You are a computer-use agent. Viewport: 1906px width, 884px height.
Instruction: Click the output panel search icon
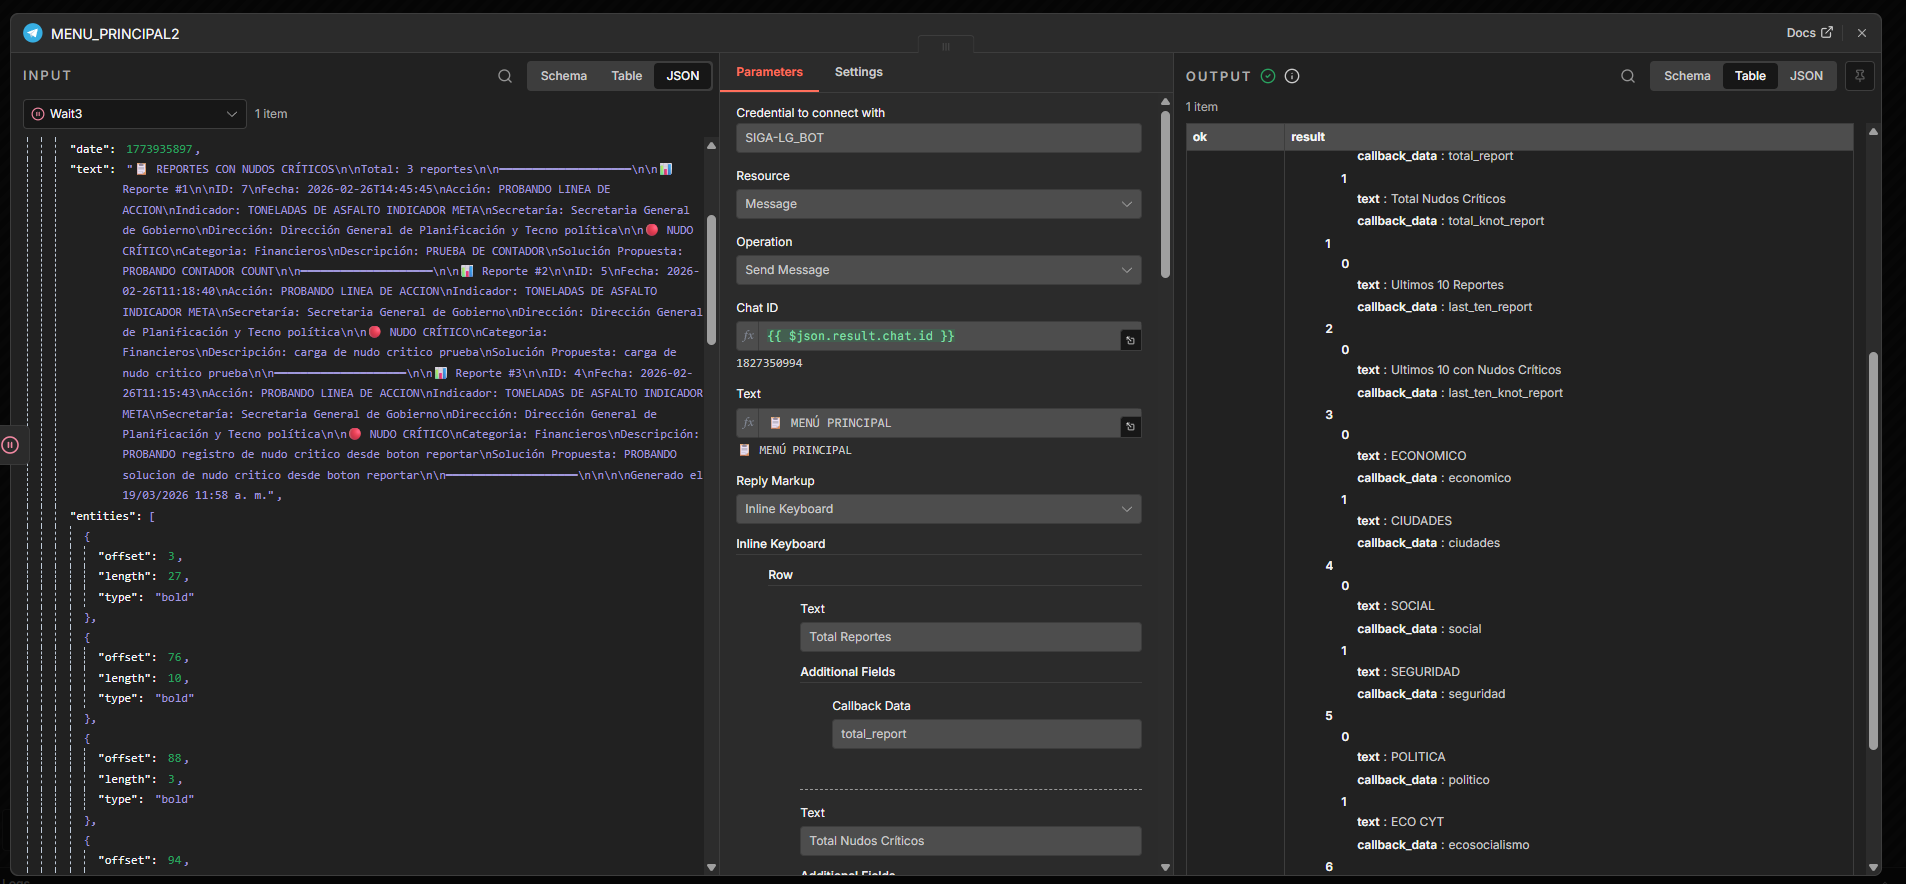click(1628, 76)
